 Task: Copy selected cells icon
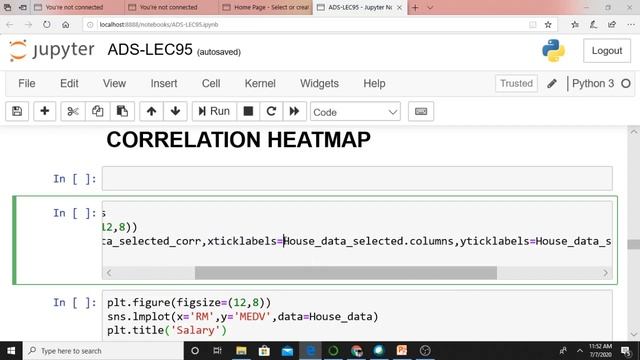[97, 111]
